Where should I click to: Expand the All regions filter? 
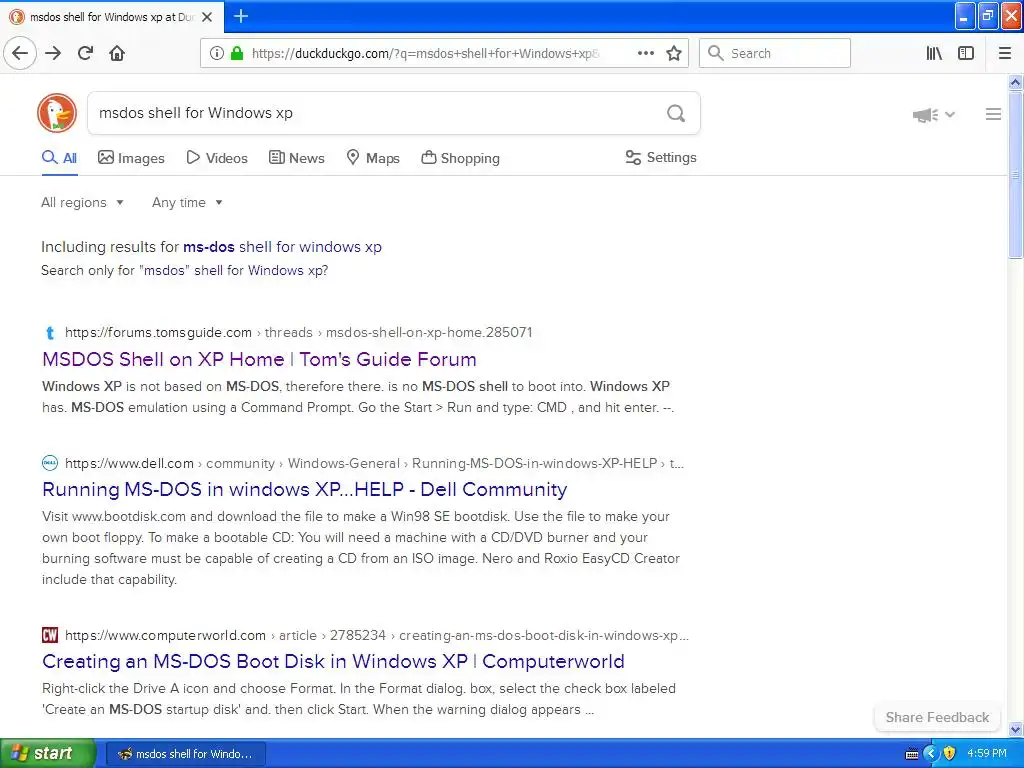point(82,202)
